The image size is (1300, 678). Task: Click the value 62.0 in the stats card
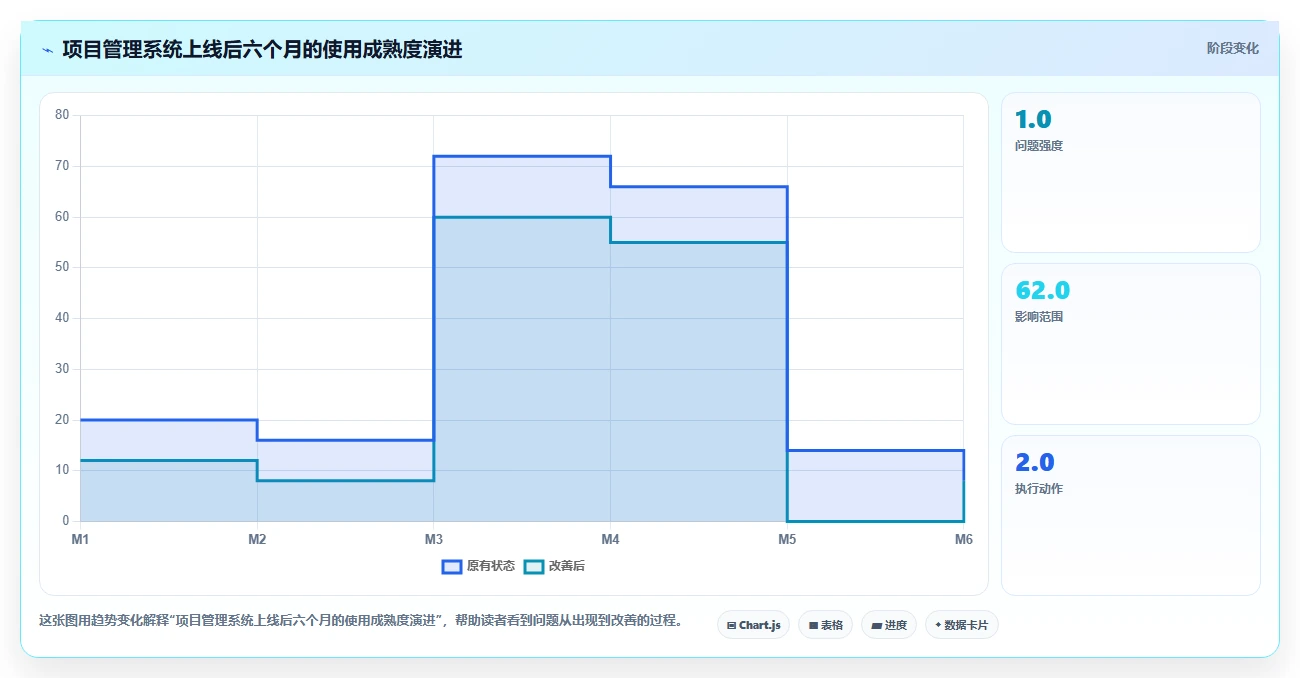point(1042,291)
